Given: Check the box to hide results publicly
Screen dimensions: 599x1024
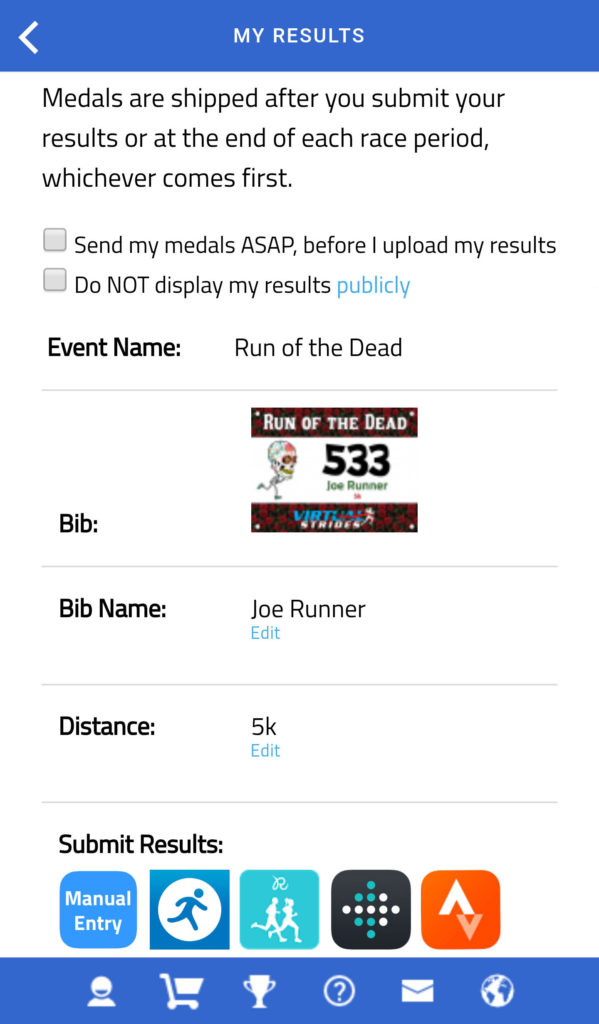Looking at the screenshot, I should click(54, 280).
